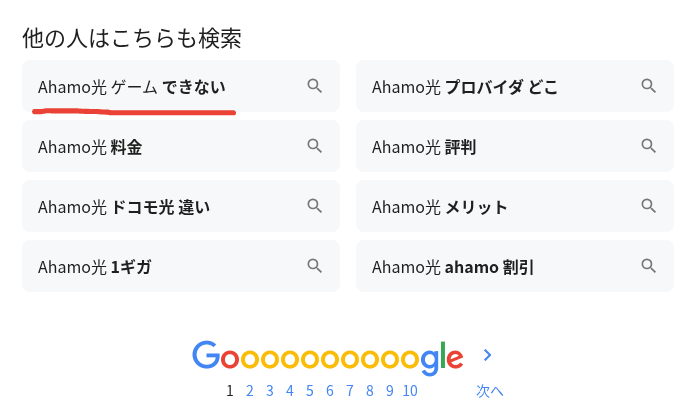Screen dimensions: 695x416
Task: Click search icon beside 'Ahamo光 ゲーム できない'
Action: point(315,86)
